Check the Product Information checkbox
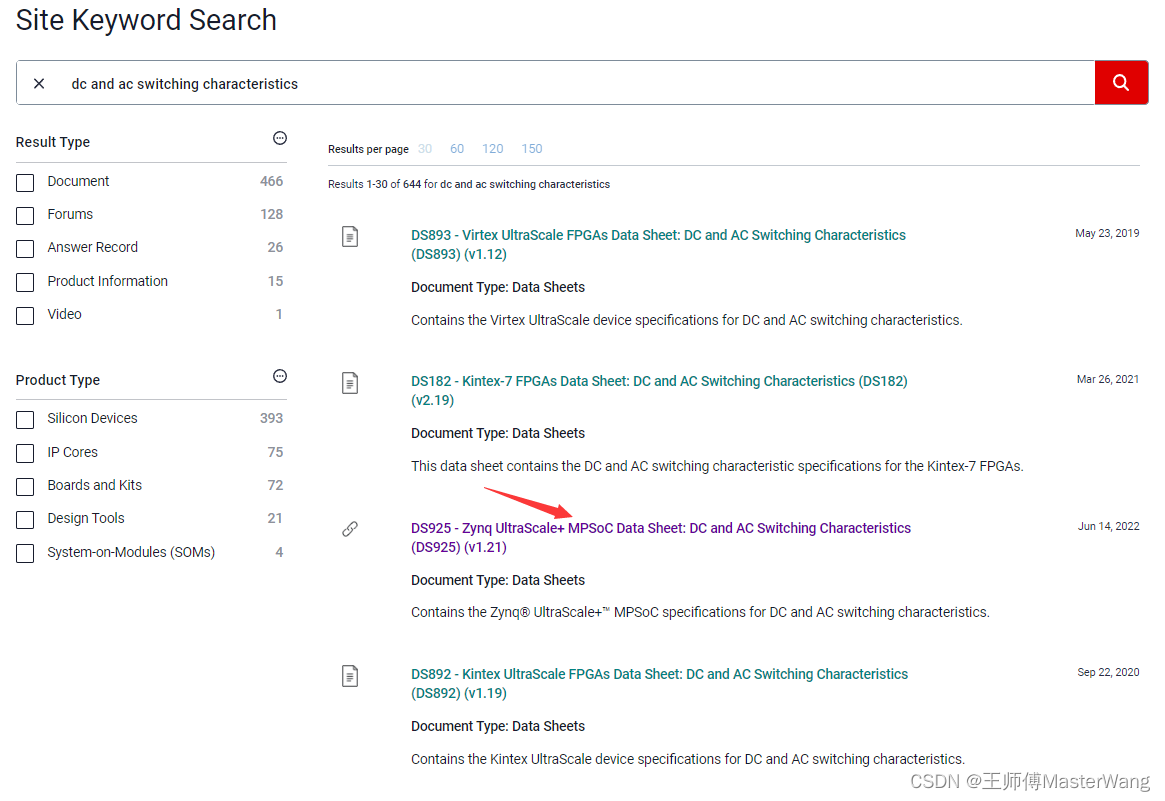Screen dimensions: 1165x801 coord(25,282)
